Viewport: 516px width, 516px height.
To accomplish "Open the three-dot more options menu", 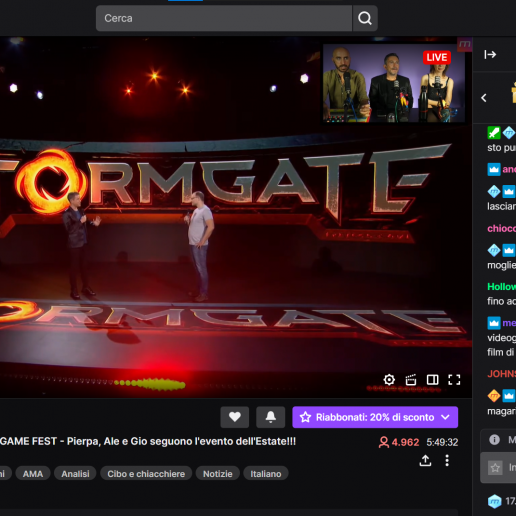I will [447, 461].
